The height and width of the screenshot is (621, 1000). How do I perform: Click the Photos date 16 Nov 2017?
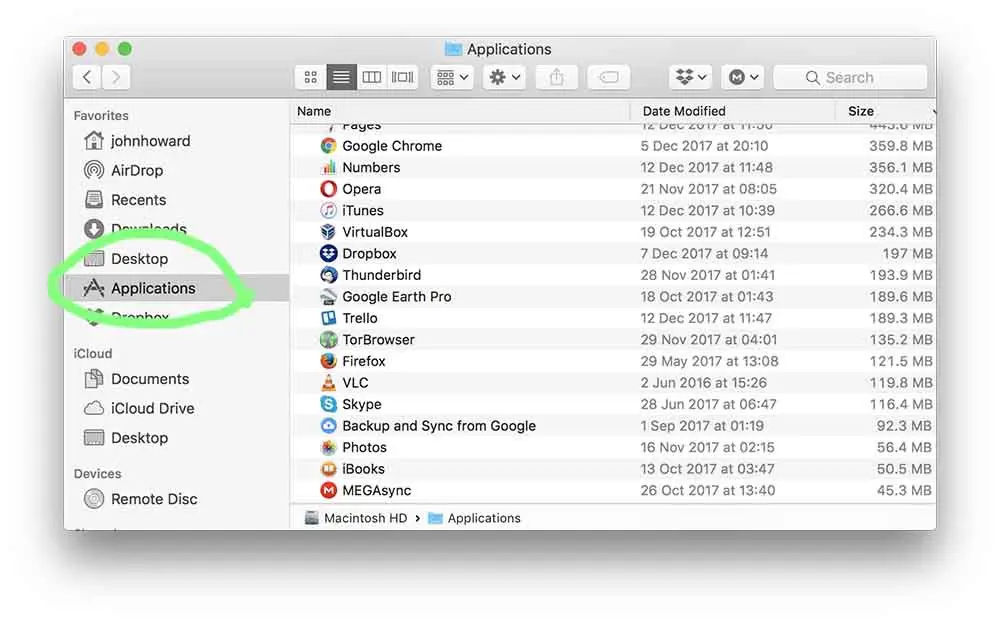[707, 448]
